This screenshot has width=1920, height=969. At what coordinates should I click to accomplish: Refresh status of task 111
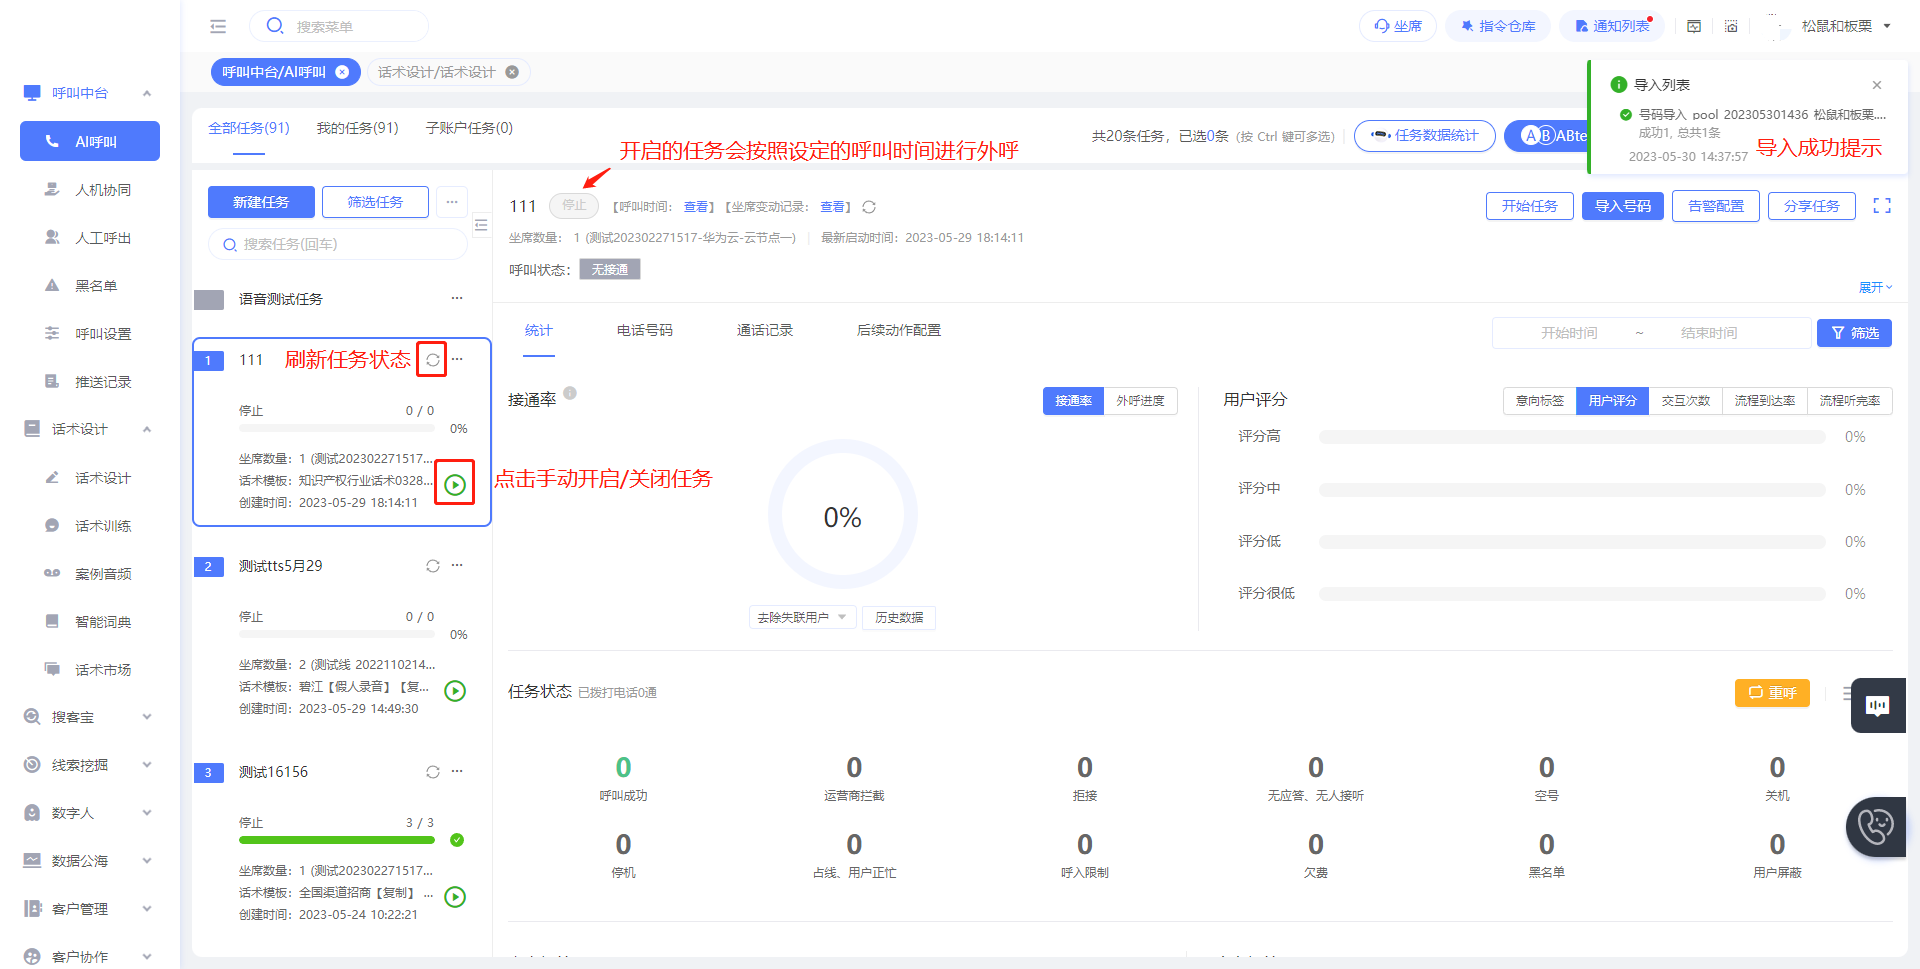coord(432,360)
